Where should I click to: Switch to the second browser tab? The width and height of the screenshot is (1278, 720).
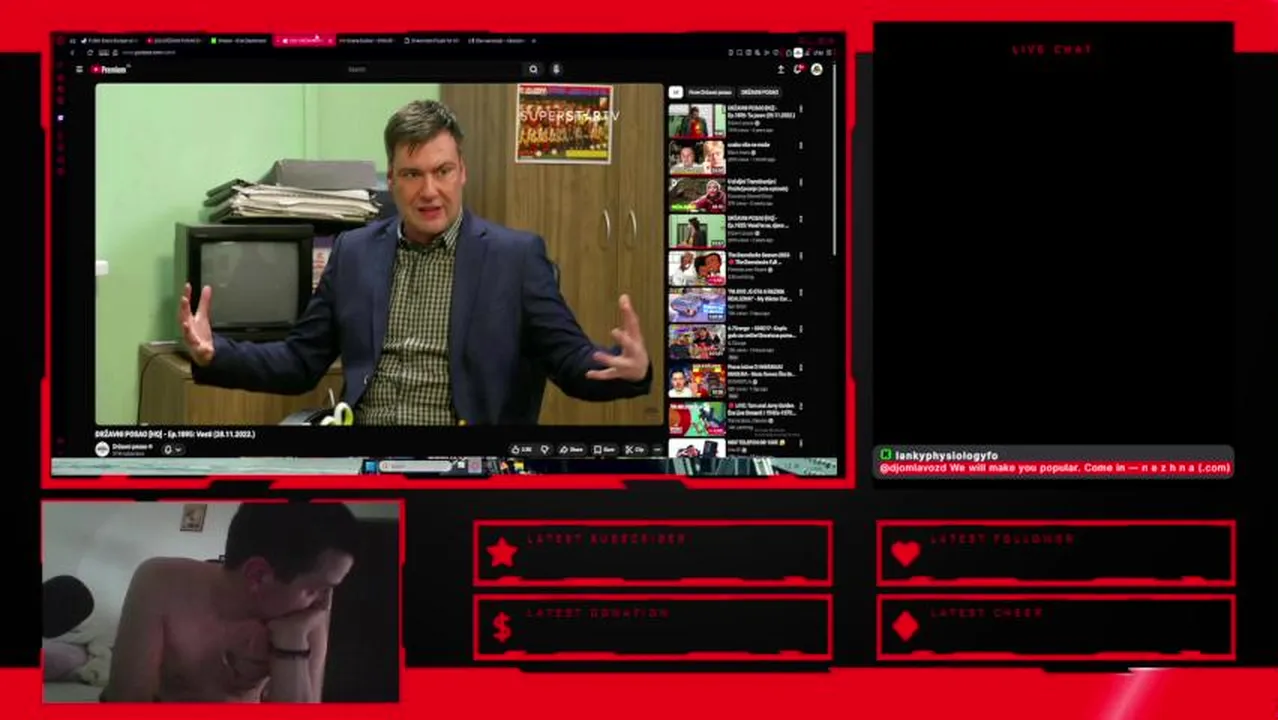click(x=175, y=41)
